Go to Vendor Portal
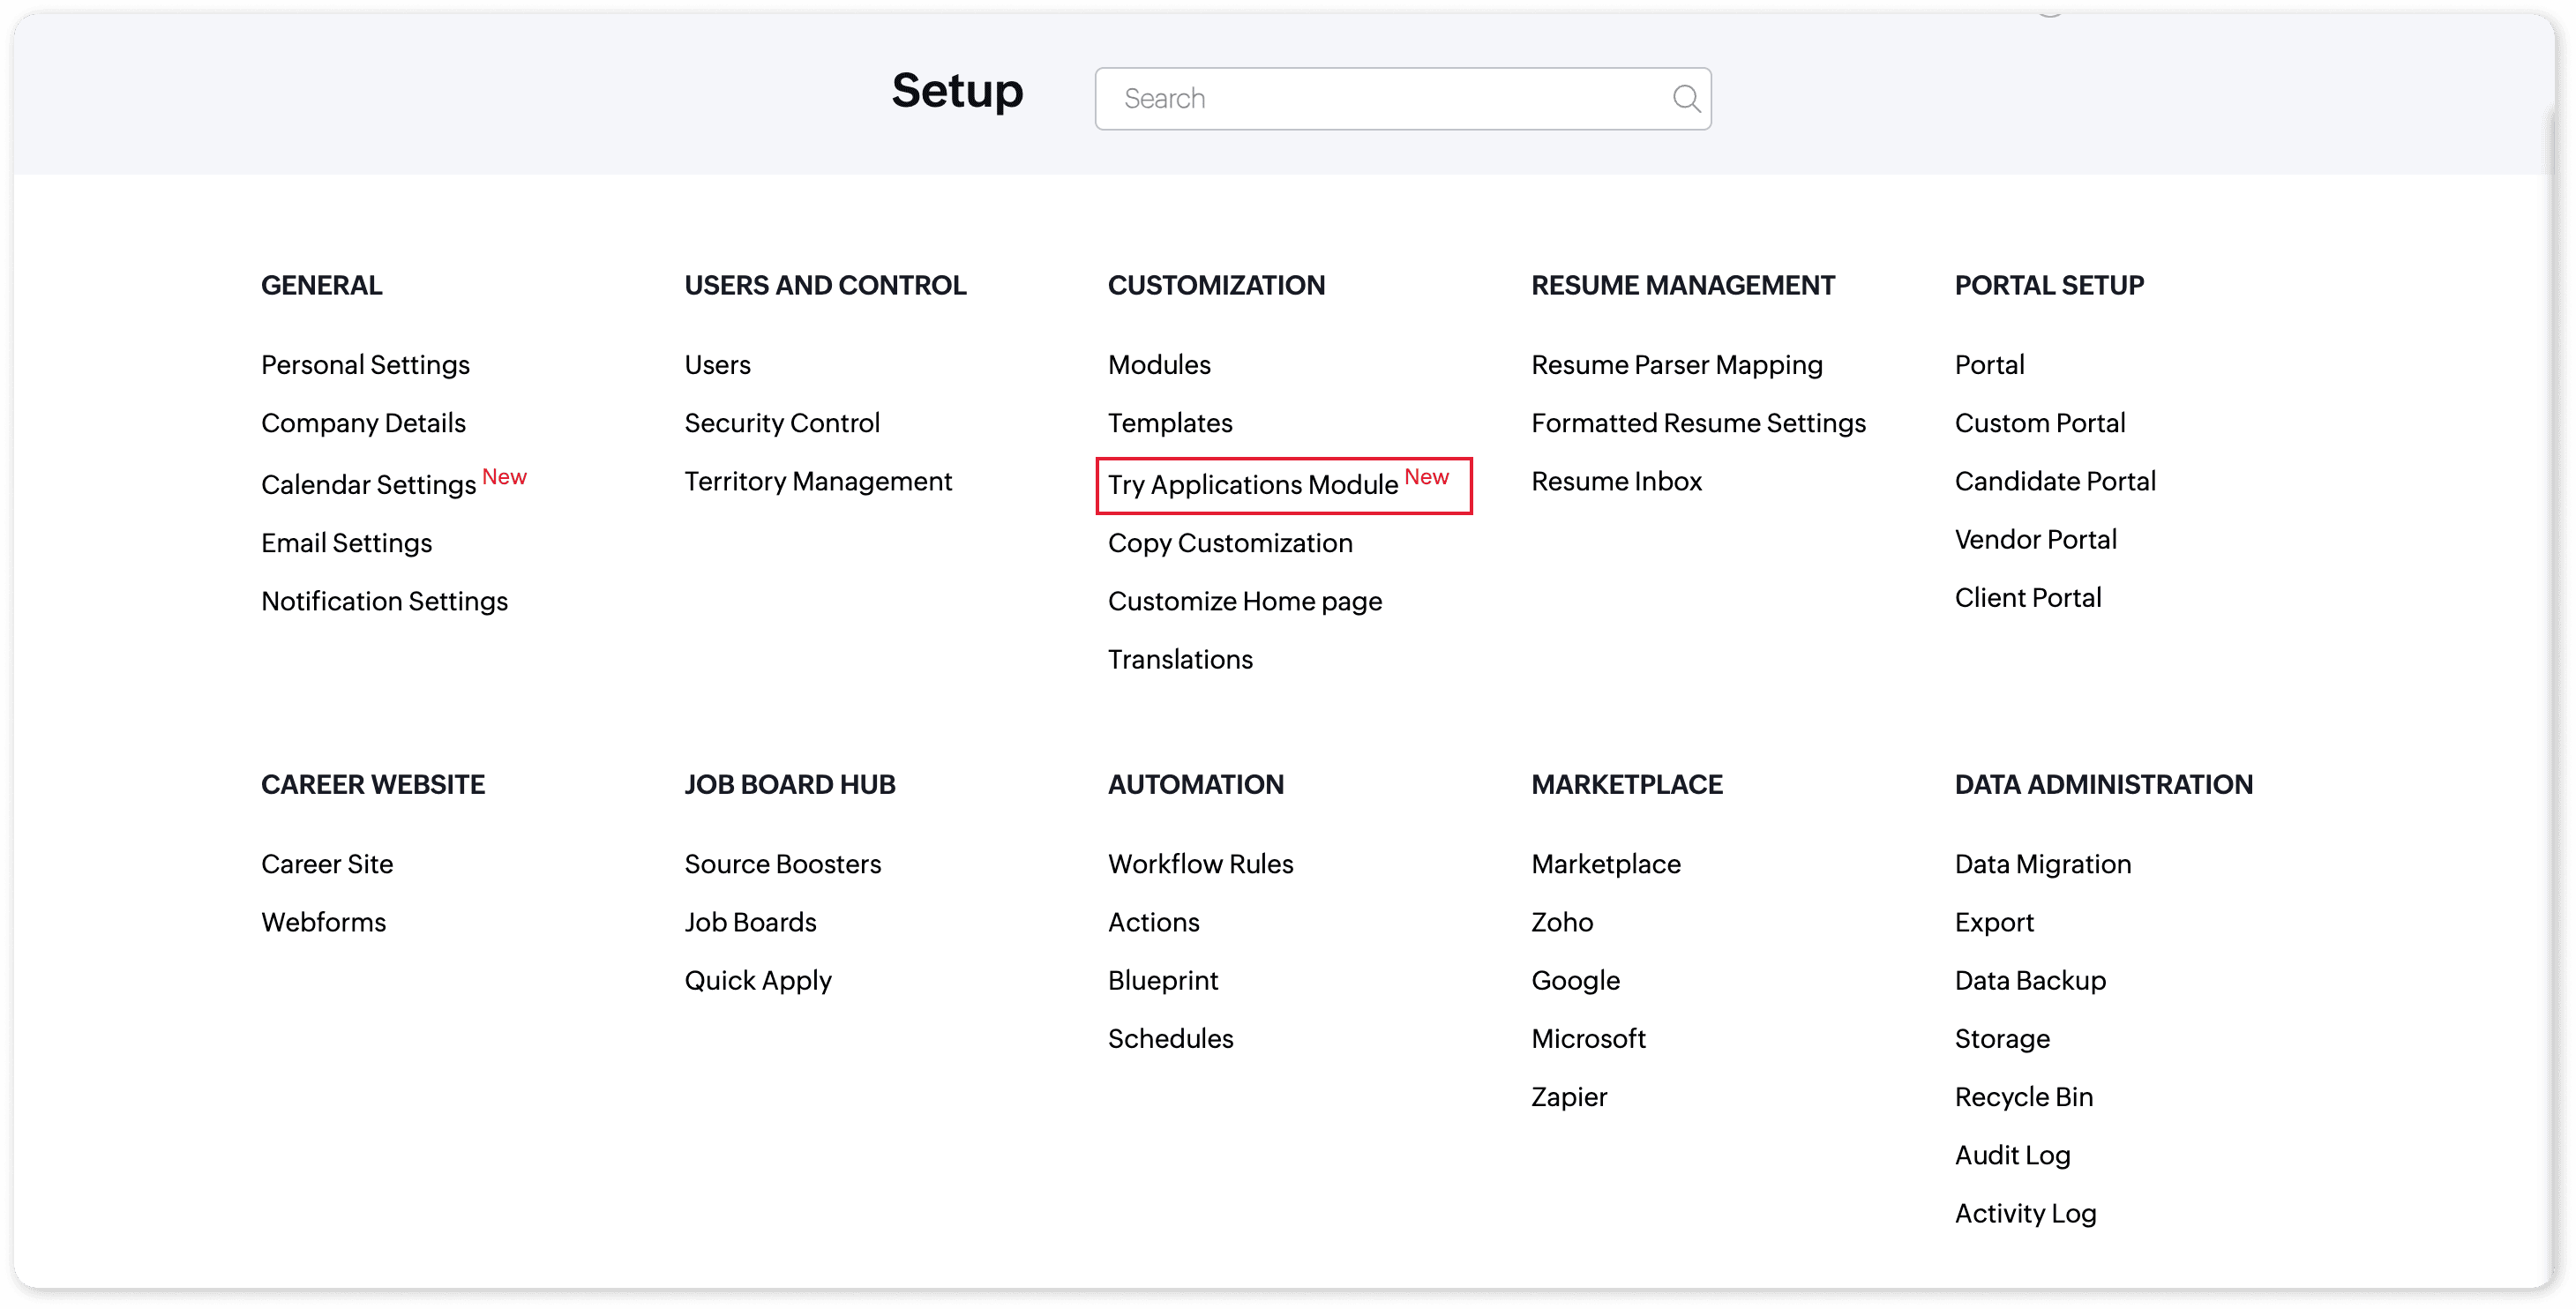 [2035, 540]
